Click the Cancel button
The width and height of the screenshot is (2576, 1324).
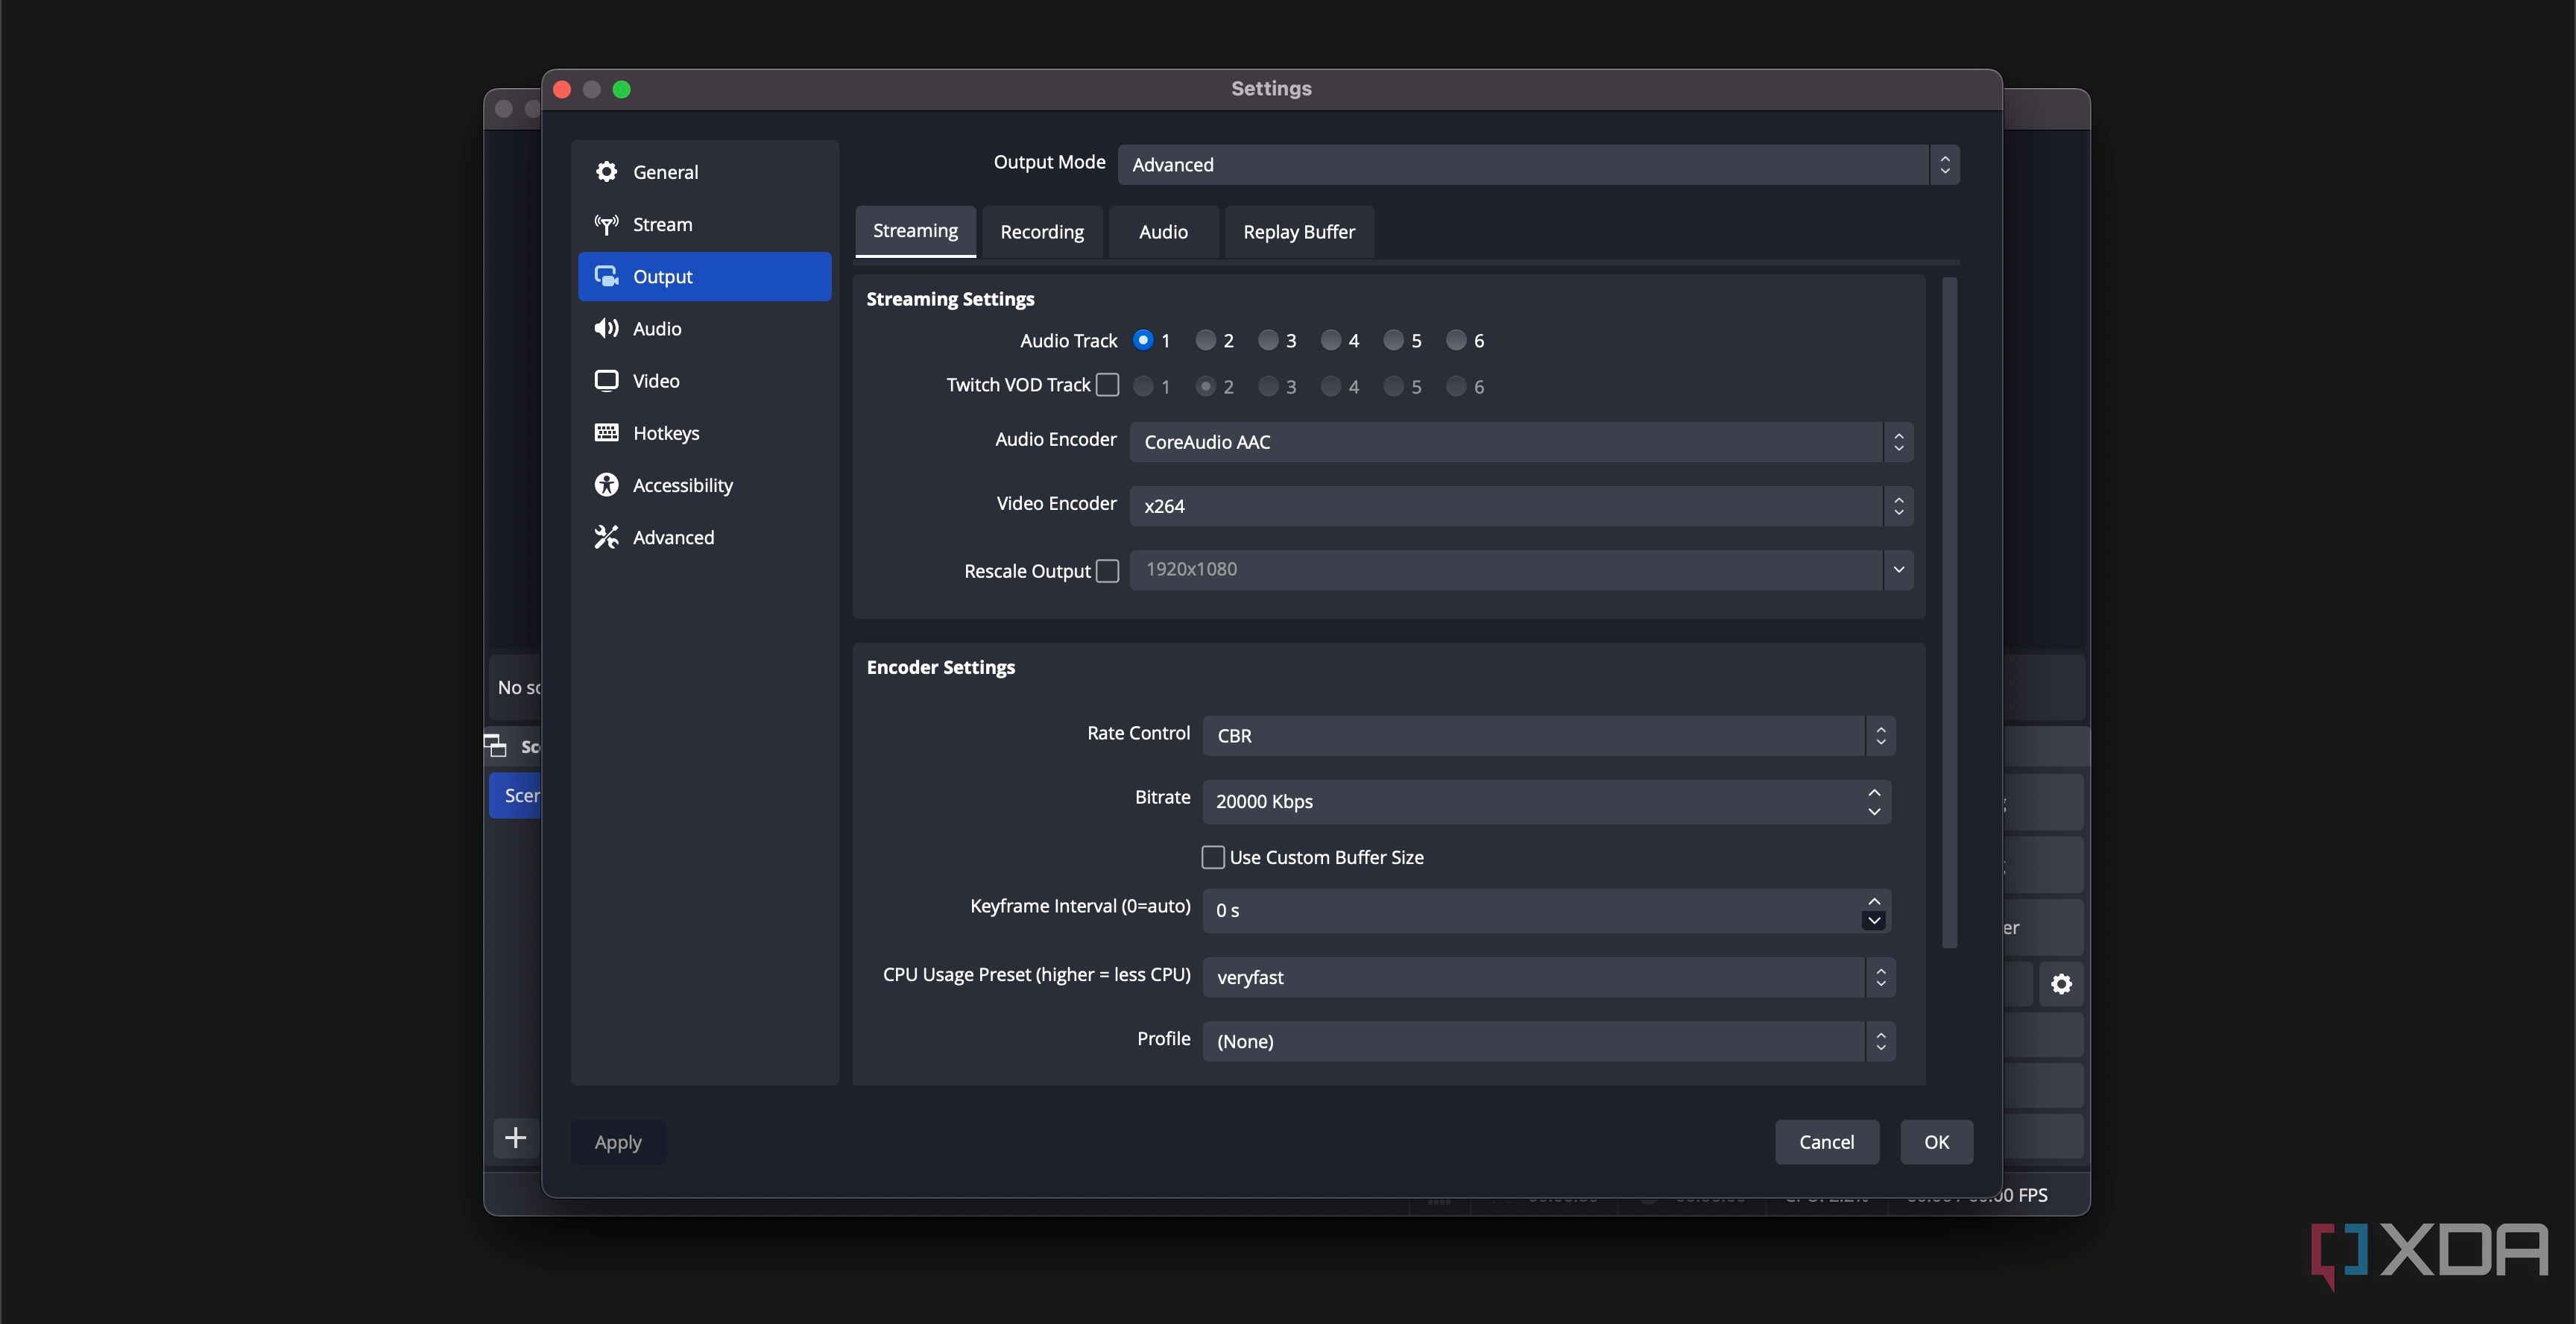[x=1826, y=1142]
